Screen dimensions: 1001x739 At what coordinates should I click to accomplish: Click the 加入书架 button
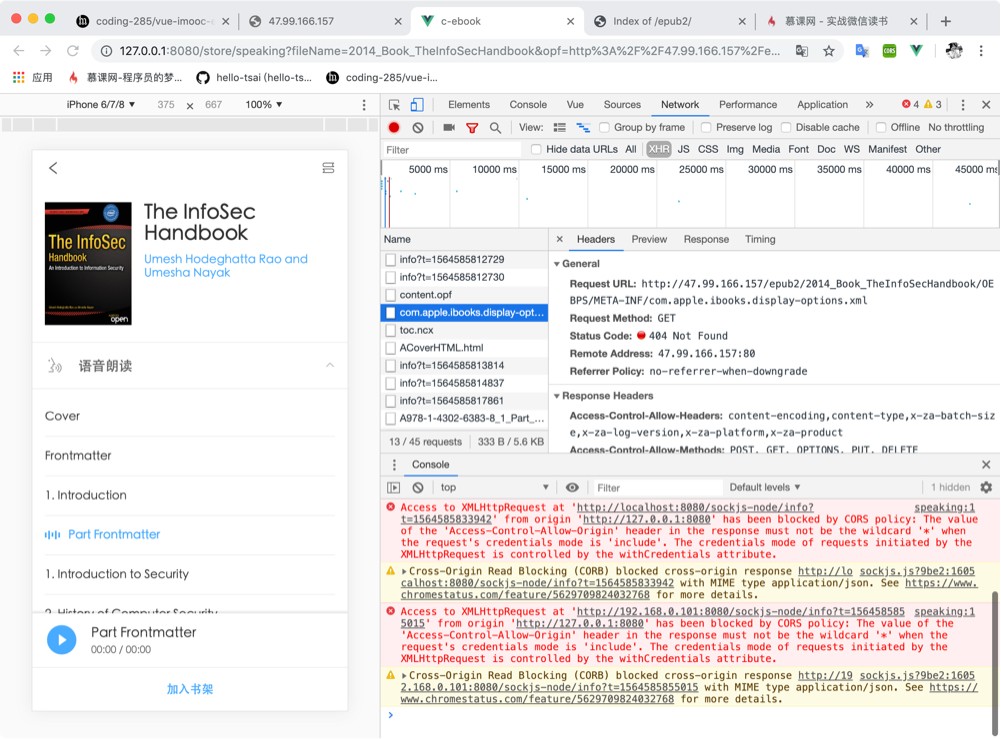point(190,689)
